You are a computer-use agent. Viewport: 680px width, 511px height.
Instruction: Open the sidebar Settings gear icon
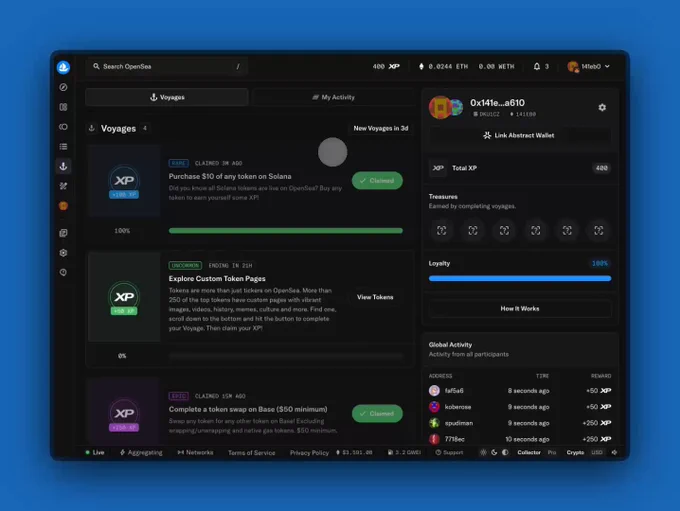point(63,252)
